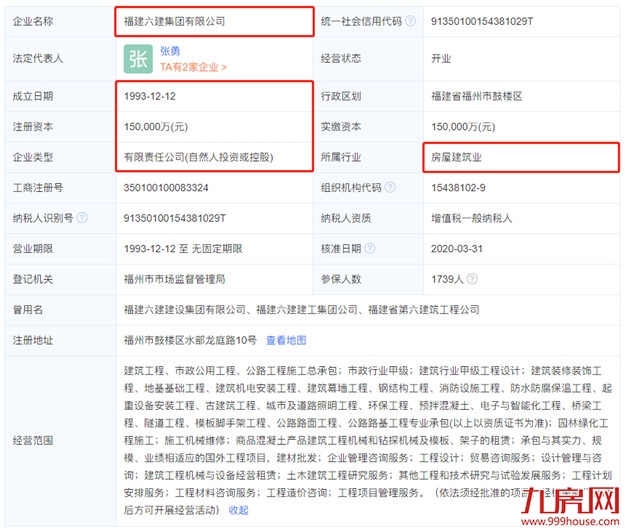Click registered capital value beside 注册资本
625x531 pixels.
tap(156, 127)
